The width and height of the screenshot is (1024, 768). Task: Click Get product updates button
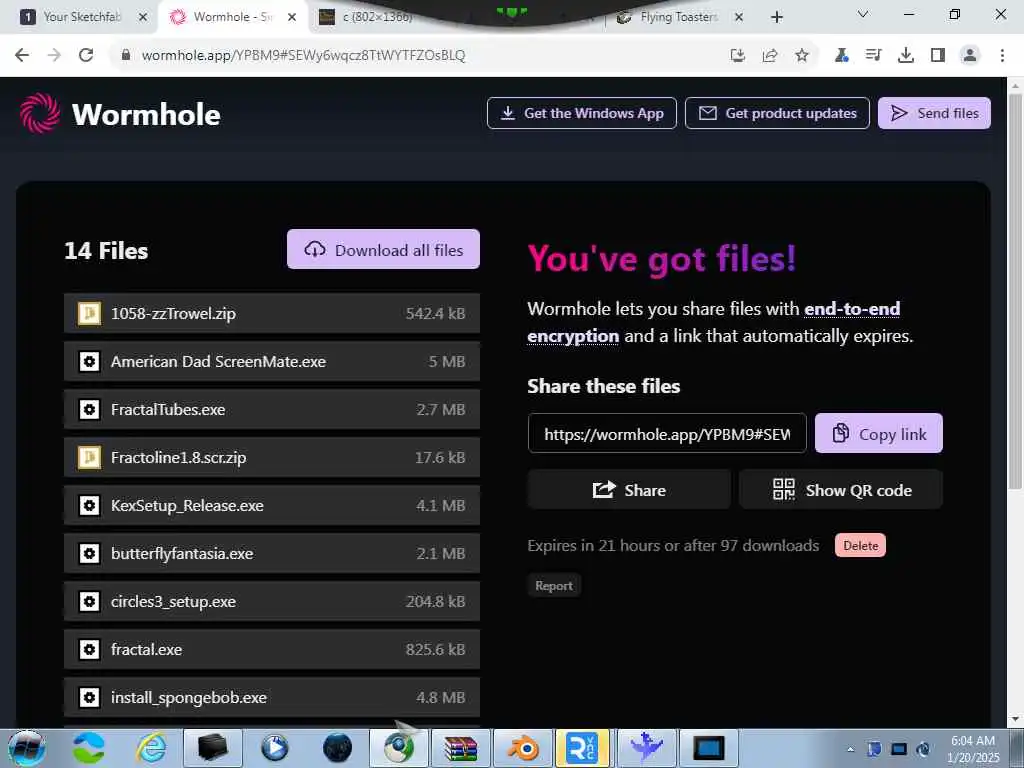(x=777, y=113)
